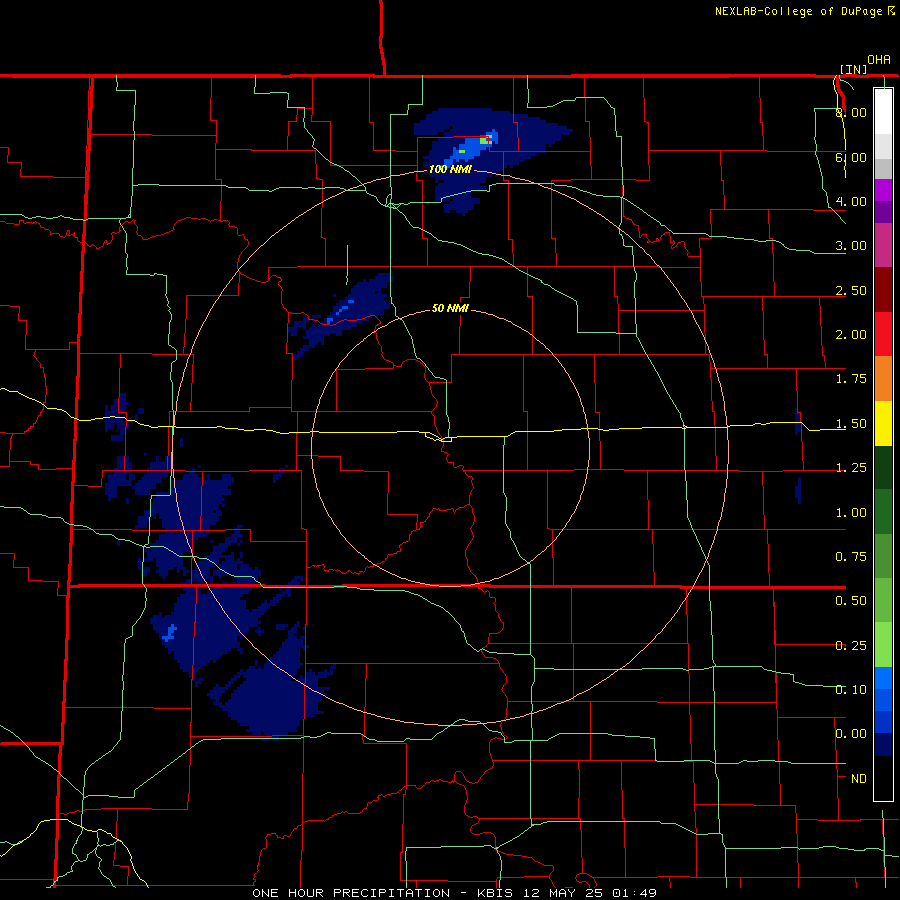Click the 0.25 legend value
The height and width of the screenshot is (900, 900).
coord(851,646)
